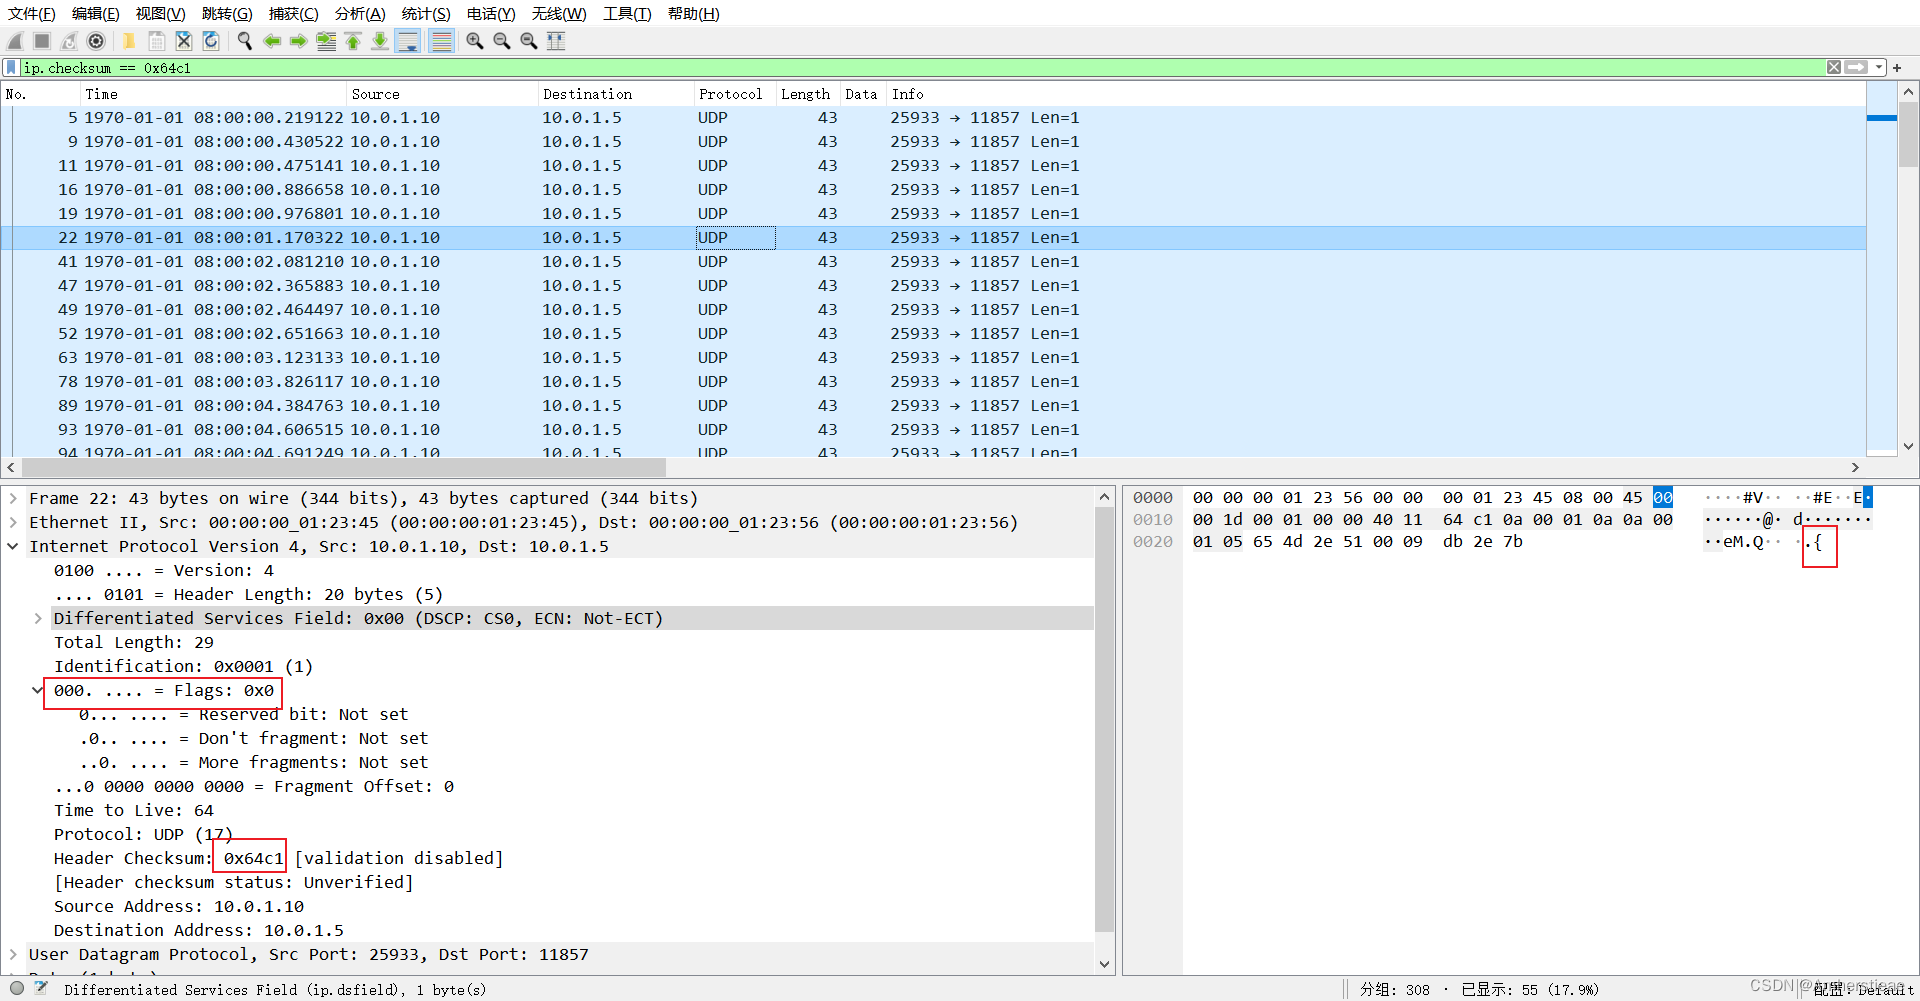Clear the display filter X button
1920x1001 pixels.
click(x=1834, y=67)
